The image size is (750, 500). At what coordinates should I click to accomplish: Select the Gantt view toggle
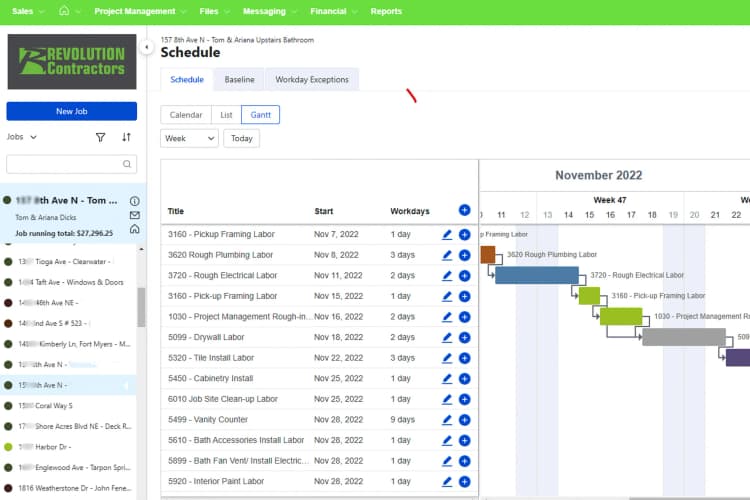(x=260, y=115)
